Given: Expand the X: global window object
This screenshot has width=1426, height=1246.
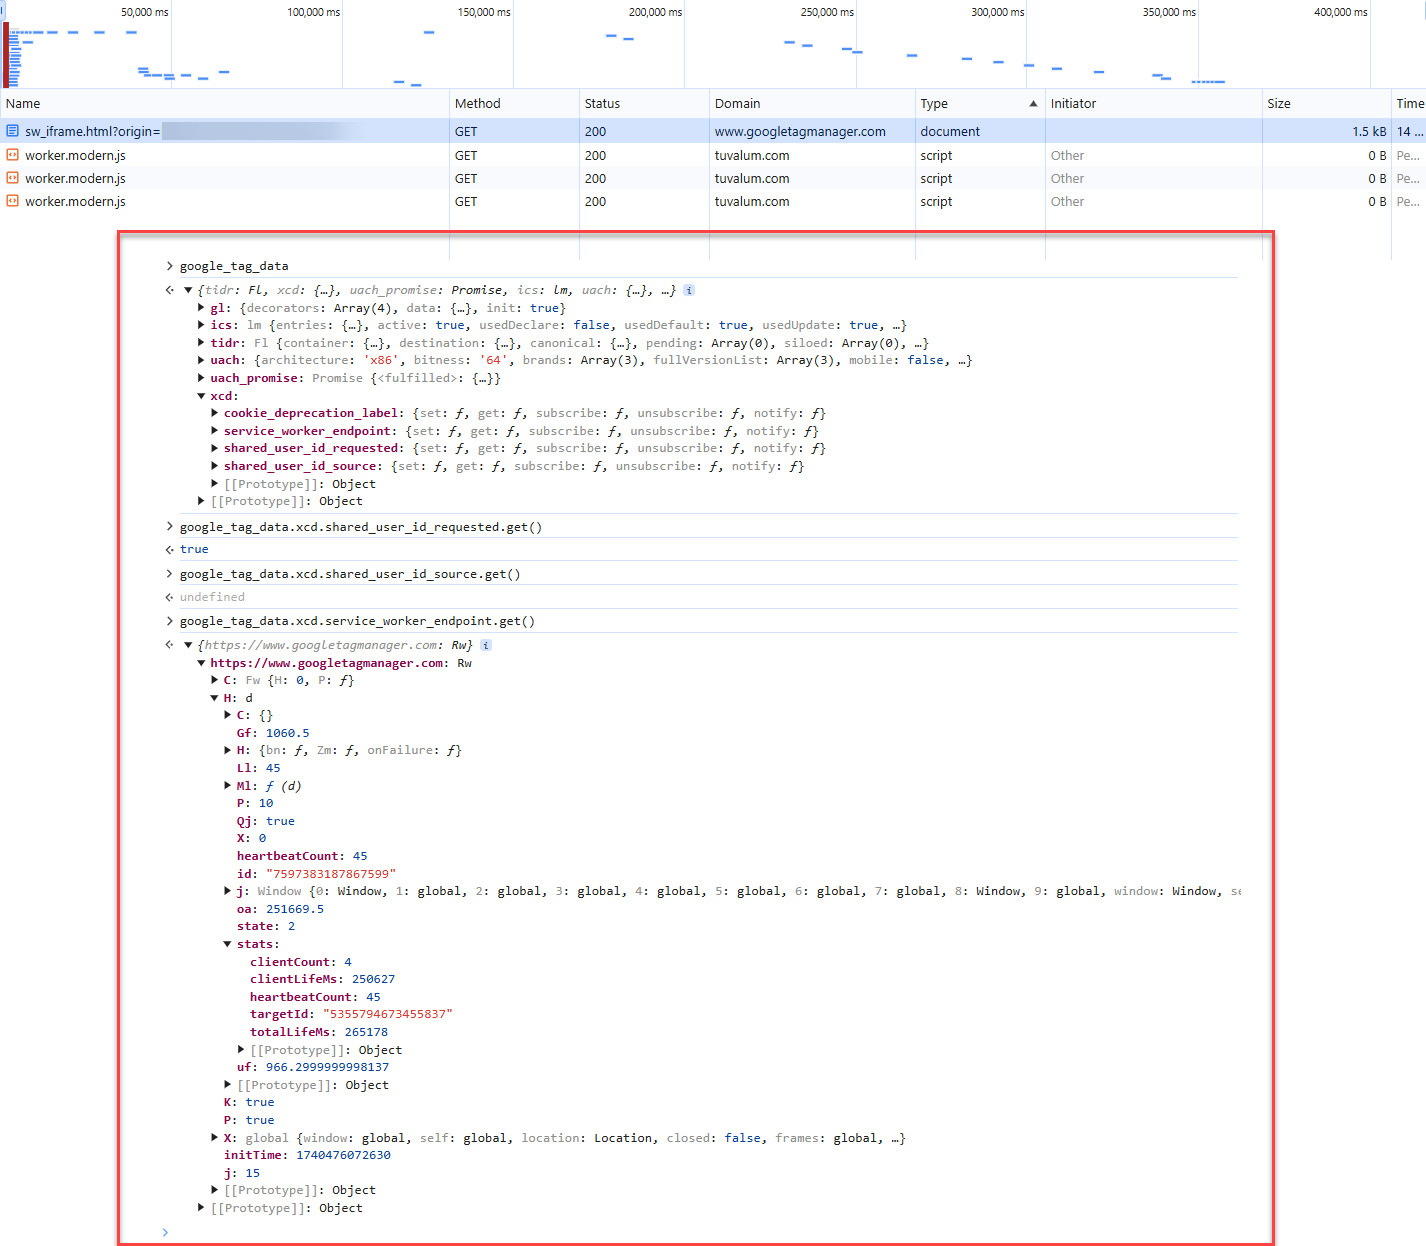Looking at the screenshot, I should coord(214,1138).
